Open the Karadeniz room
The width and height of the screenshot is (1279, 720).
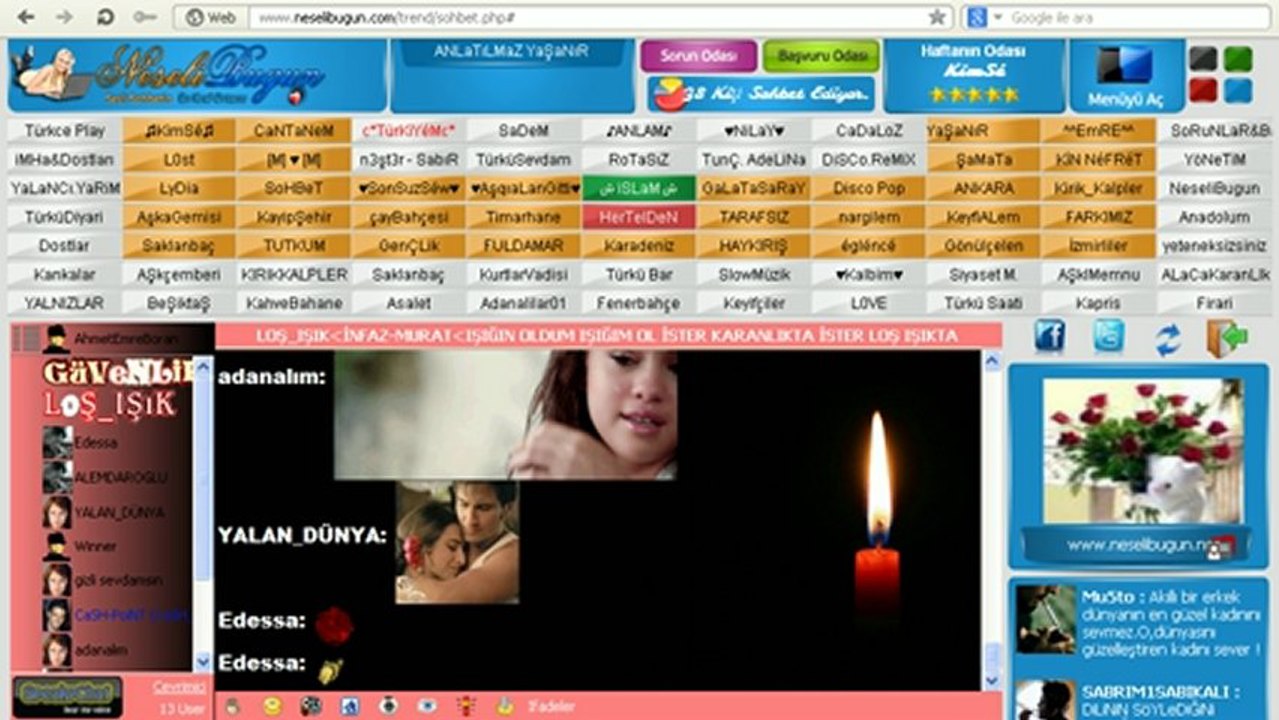pyautogui.click(x=639, y=245)
